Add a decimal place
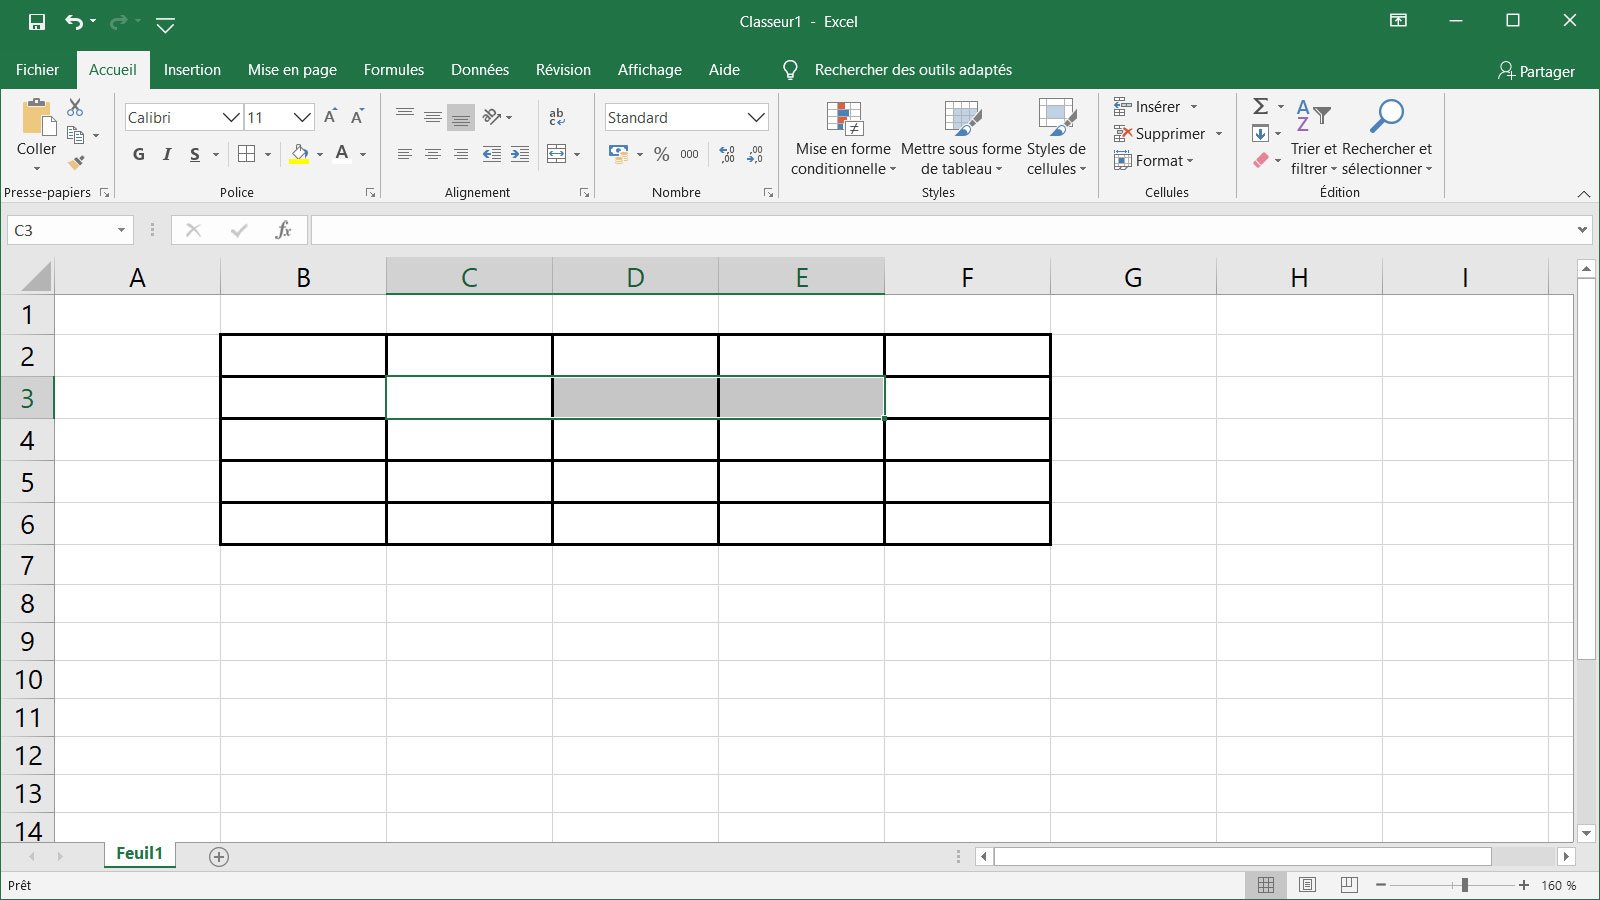Image resolution: width=1600 pixels, height=900 pixels. click(727, 154)
